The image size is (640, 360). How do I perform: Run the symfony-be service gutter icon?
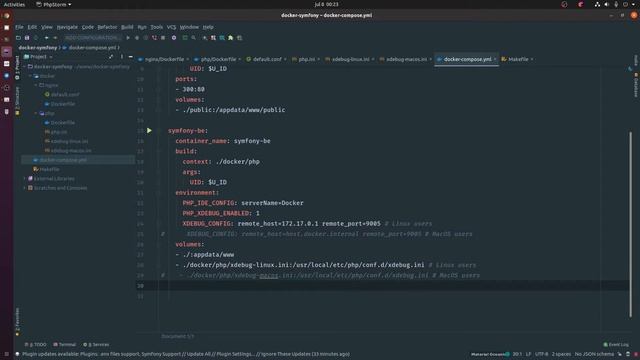[x=149, y=131]
